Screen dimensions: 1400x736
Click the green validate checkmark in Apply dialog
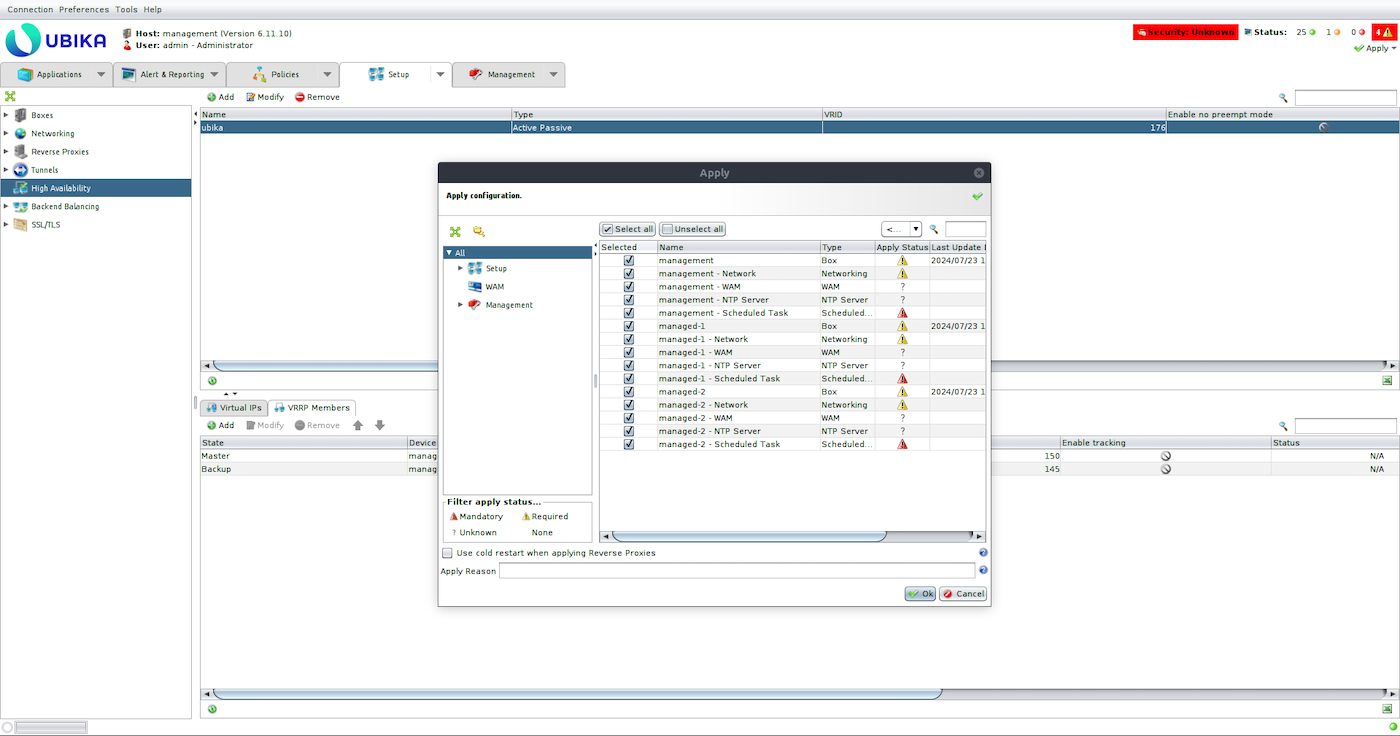tap(977, 196)
